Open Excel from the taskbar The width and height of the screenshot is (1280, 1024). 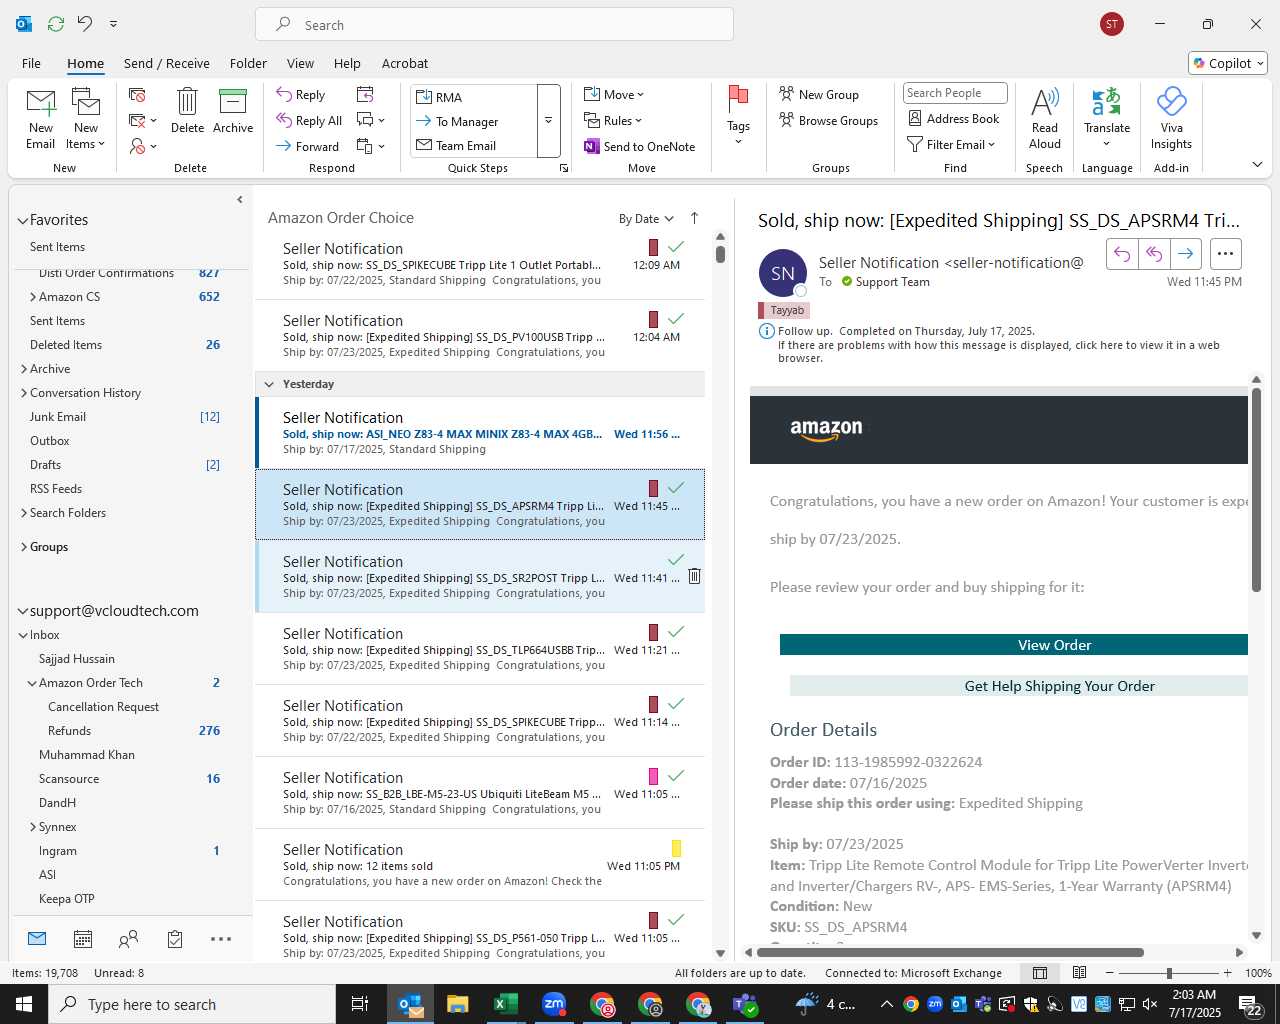pyautogui.click(x=506, y=1004)
